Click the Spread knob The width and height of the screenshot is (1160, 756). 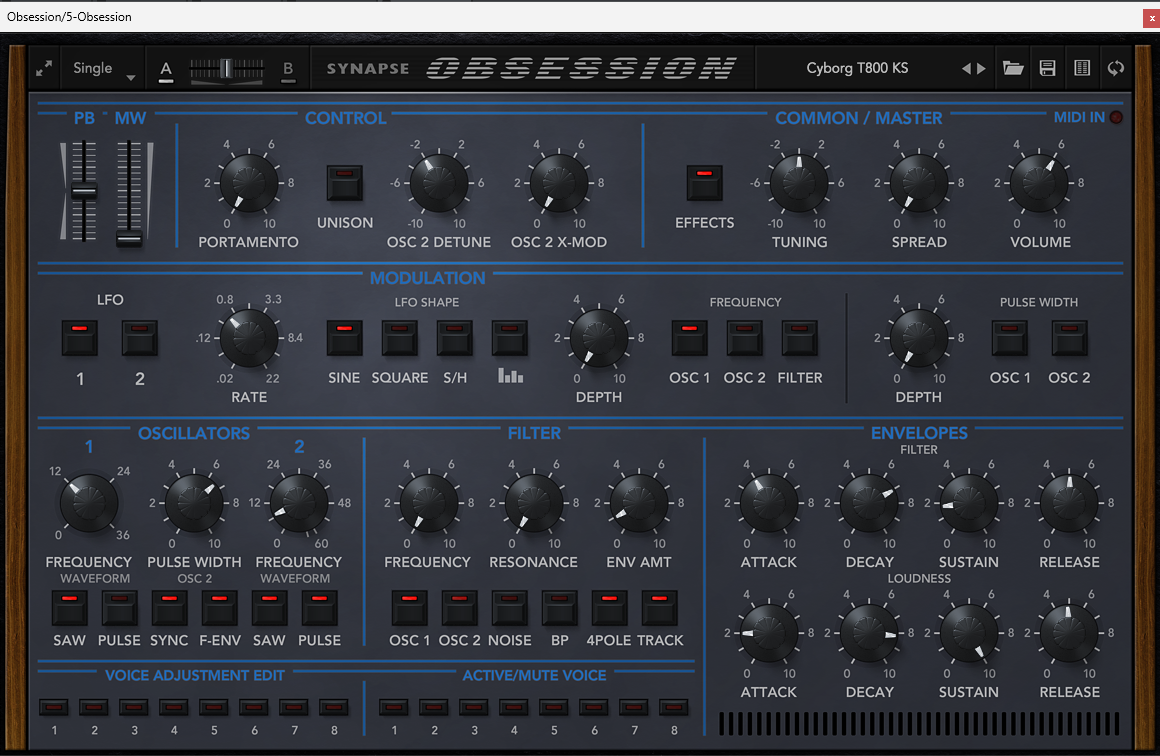tap(919, 183)
